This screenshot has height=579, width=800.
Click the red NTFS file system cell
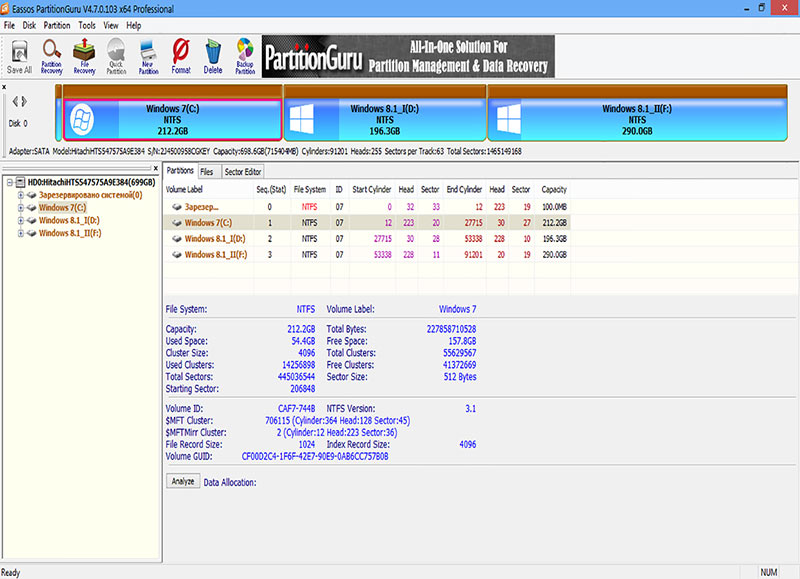pos(309,207)
